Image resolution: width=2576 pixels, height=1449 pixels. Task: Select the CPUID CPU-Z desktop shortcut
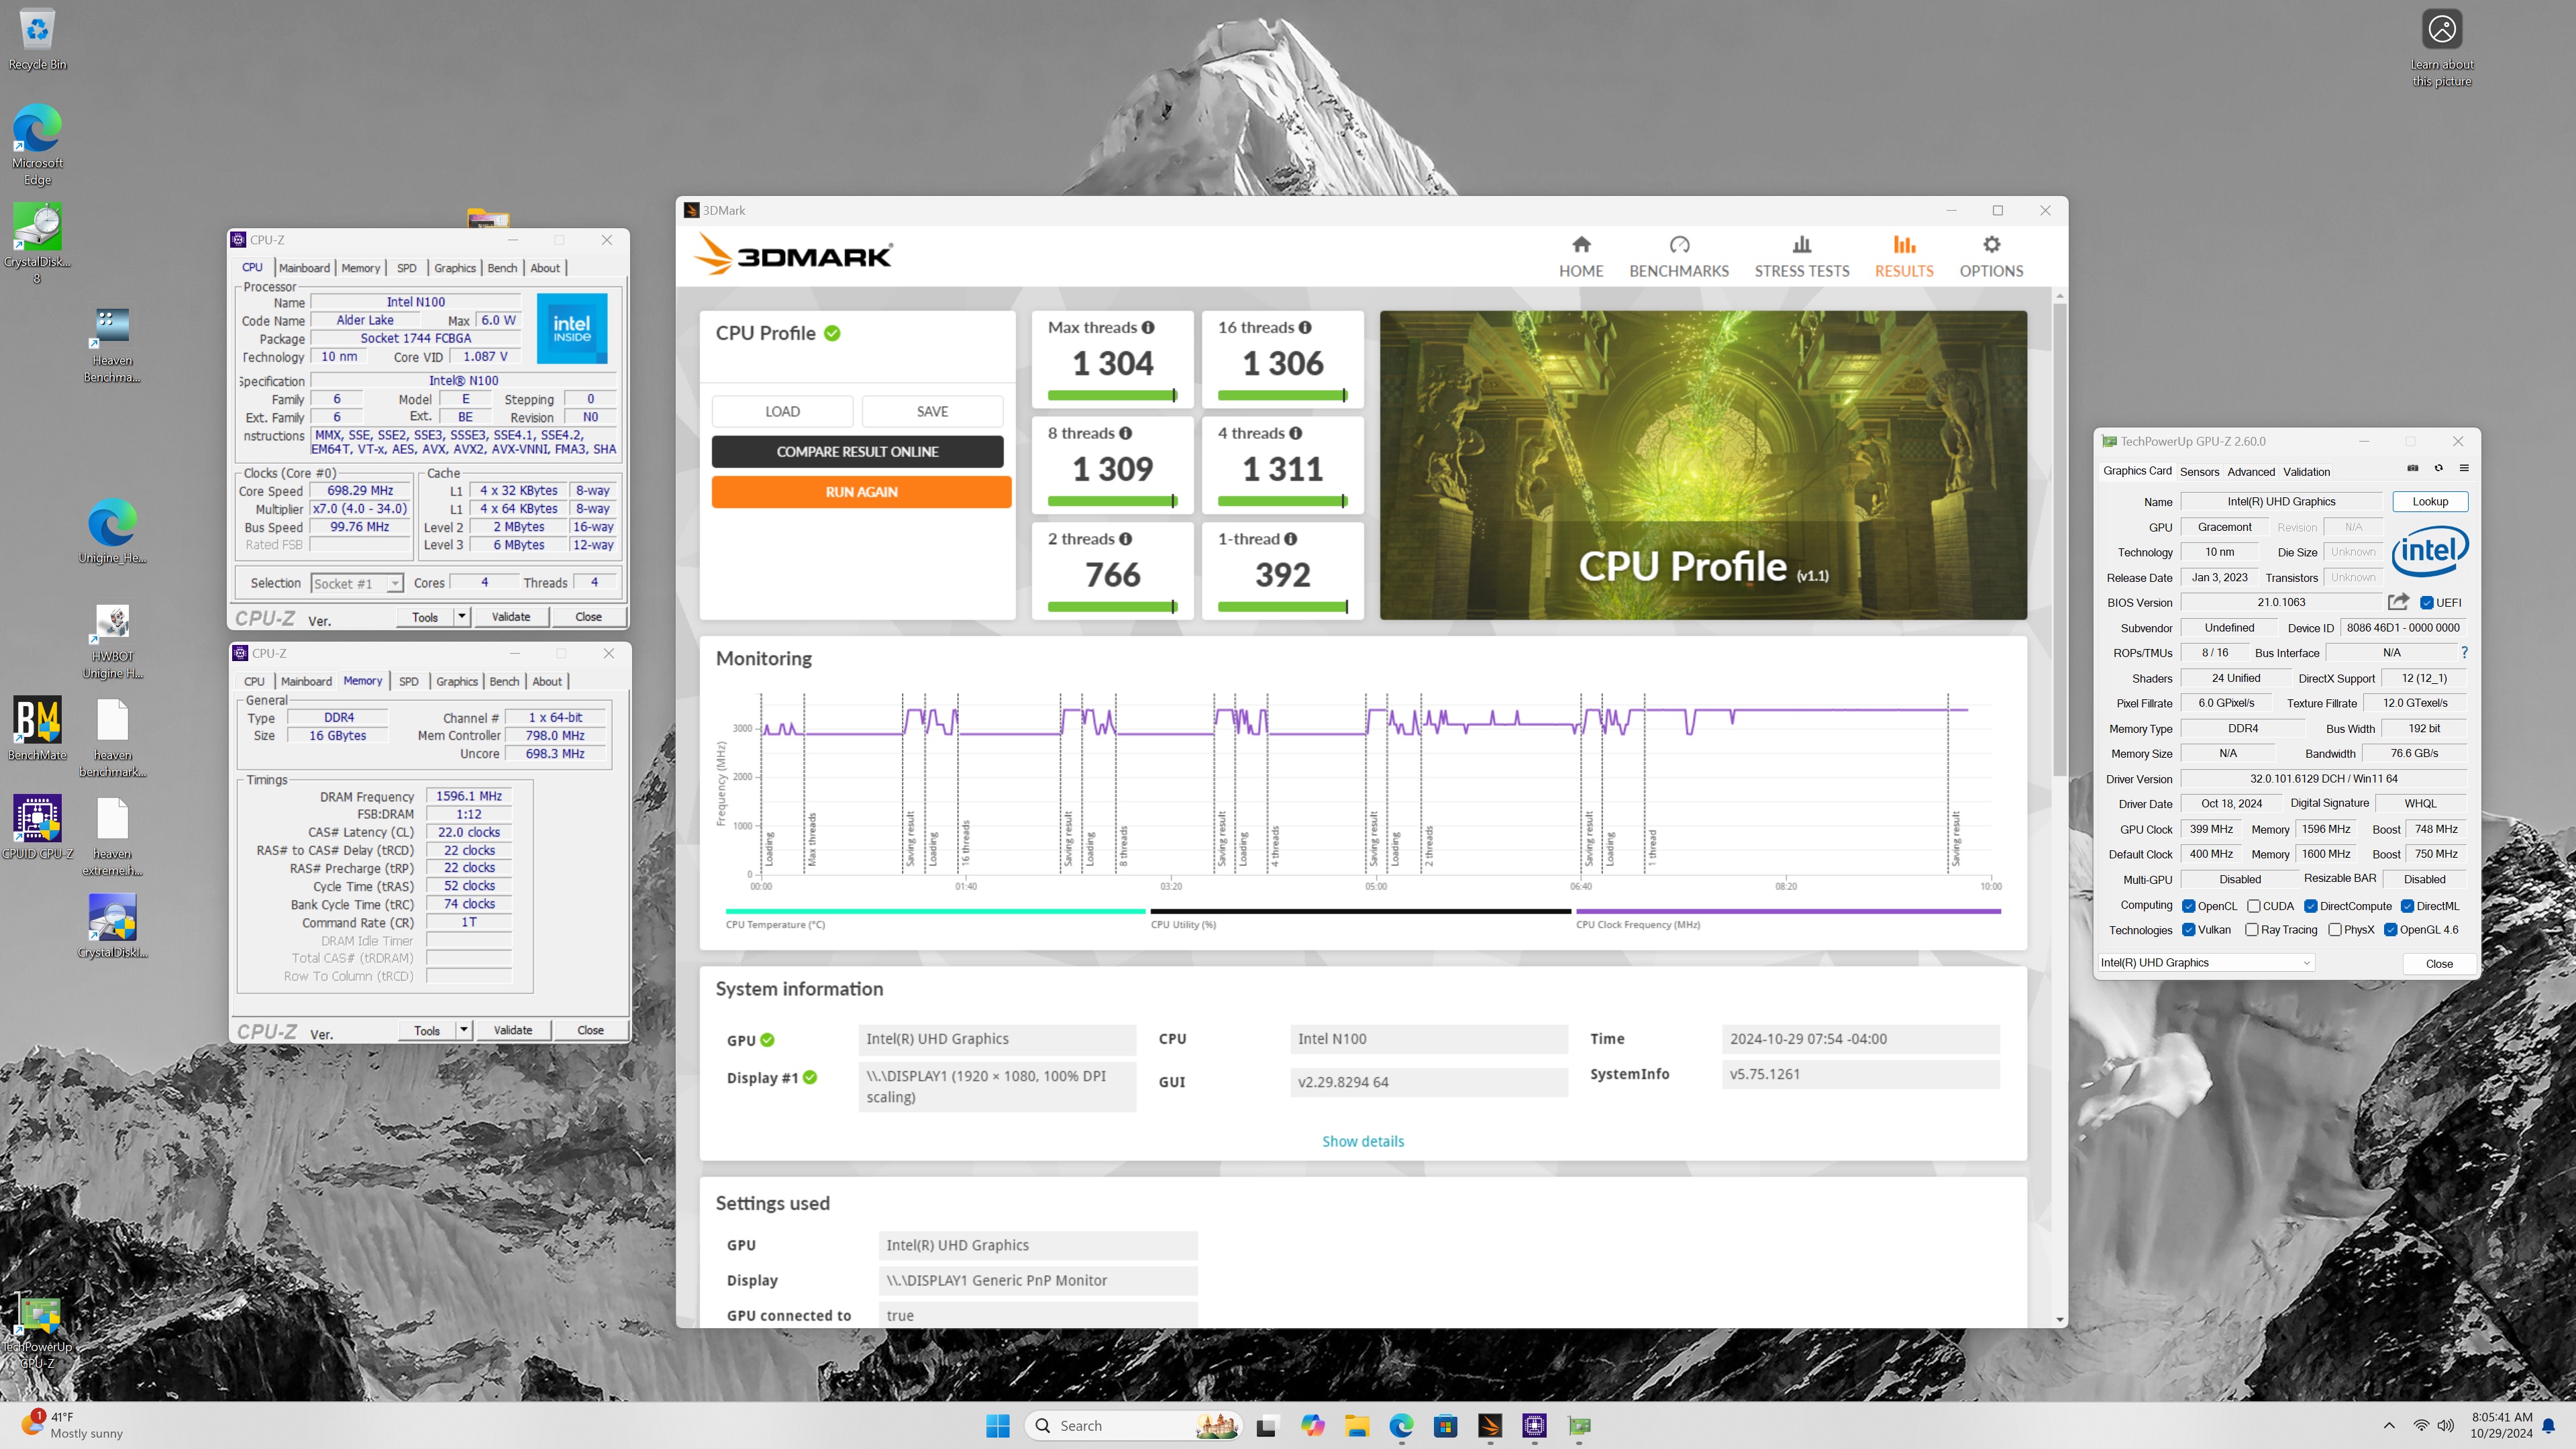click(37, 827)
